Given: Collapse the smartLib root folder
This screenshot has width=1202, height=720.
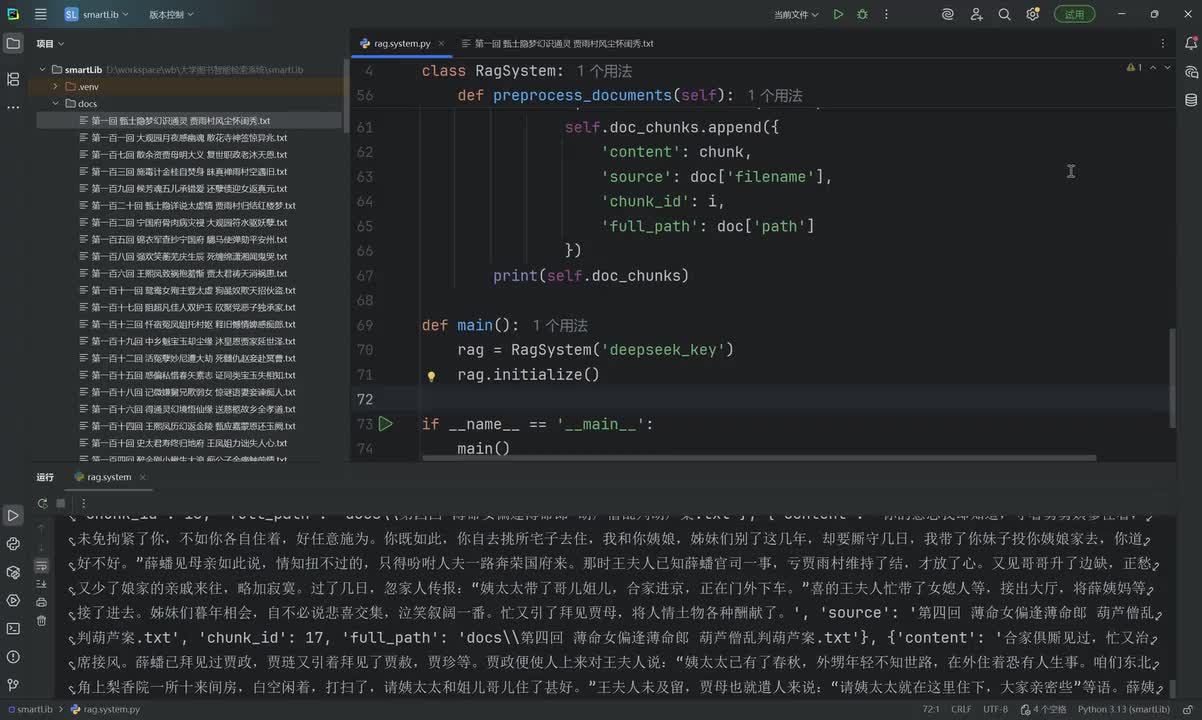Looking at the screenshot, I should (x=44, y=70).
